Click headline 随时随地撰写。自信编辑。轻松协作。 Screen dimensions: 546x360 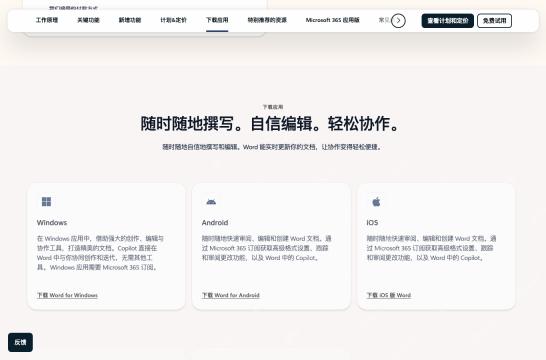click(270, 124)
